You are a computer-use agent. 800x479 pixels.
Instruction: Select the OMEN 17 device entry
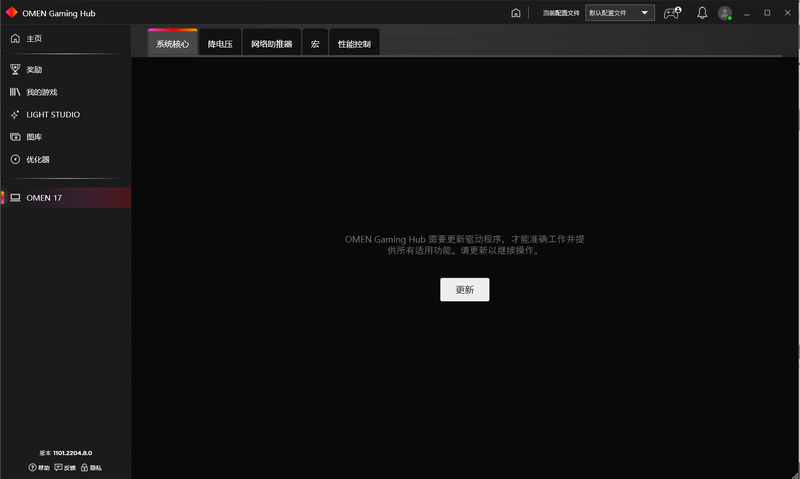44,198
